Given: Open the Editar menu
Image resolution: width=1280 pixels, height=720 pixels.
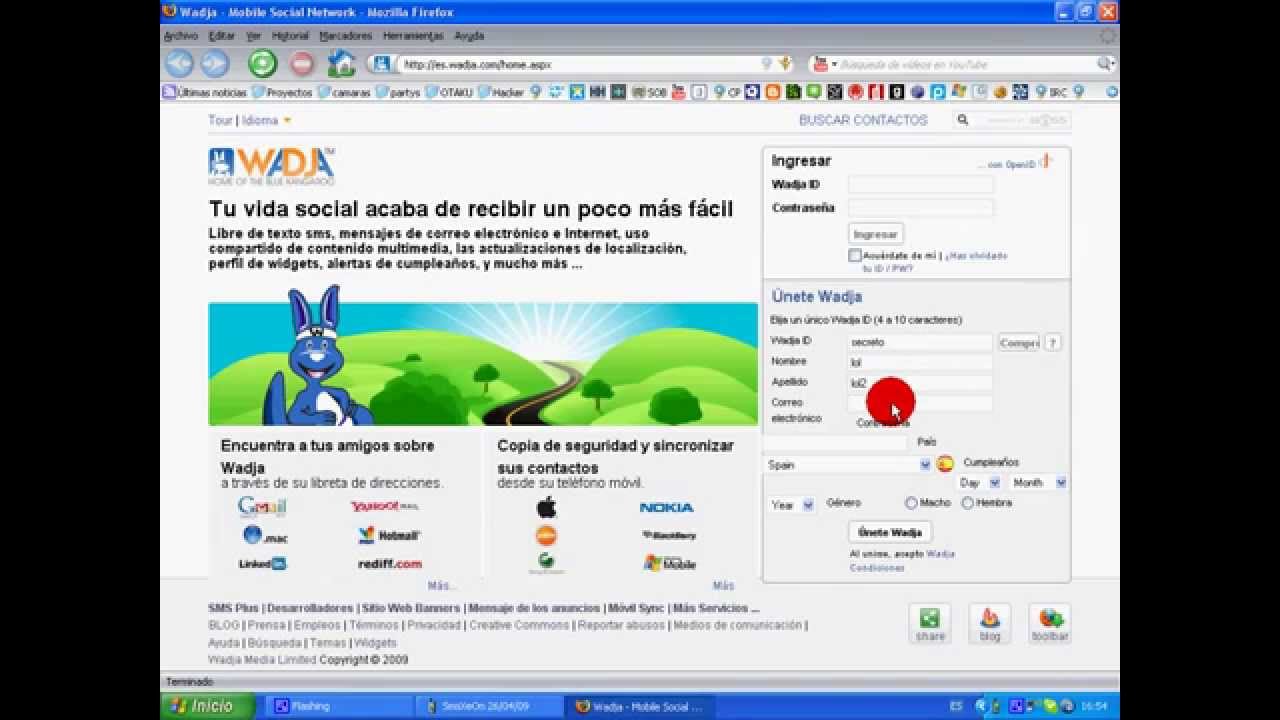Looking at the screenshot, I should point(222,36).
